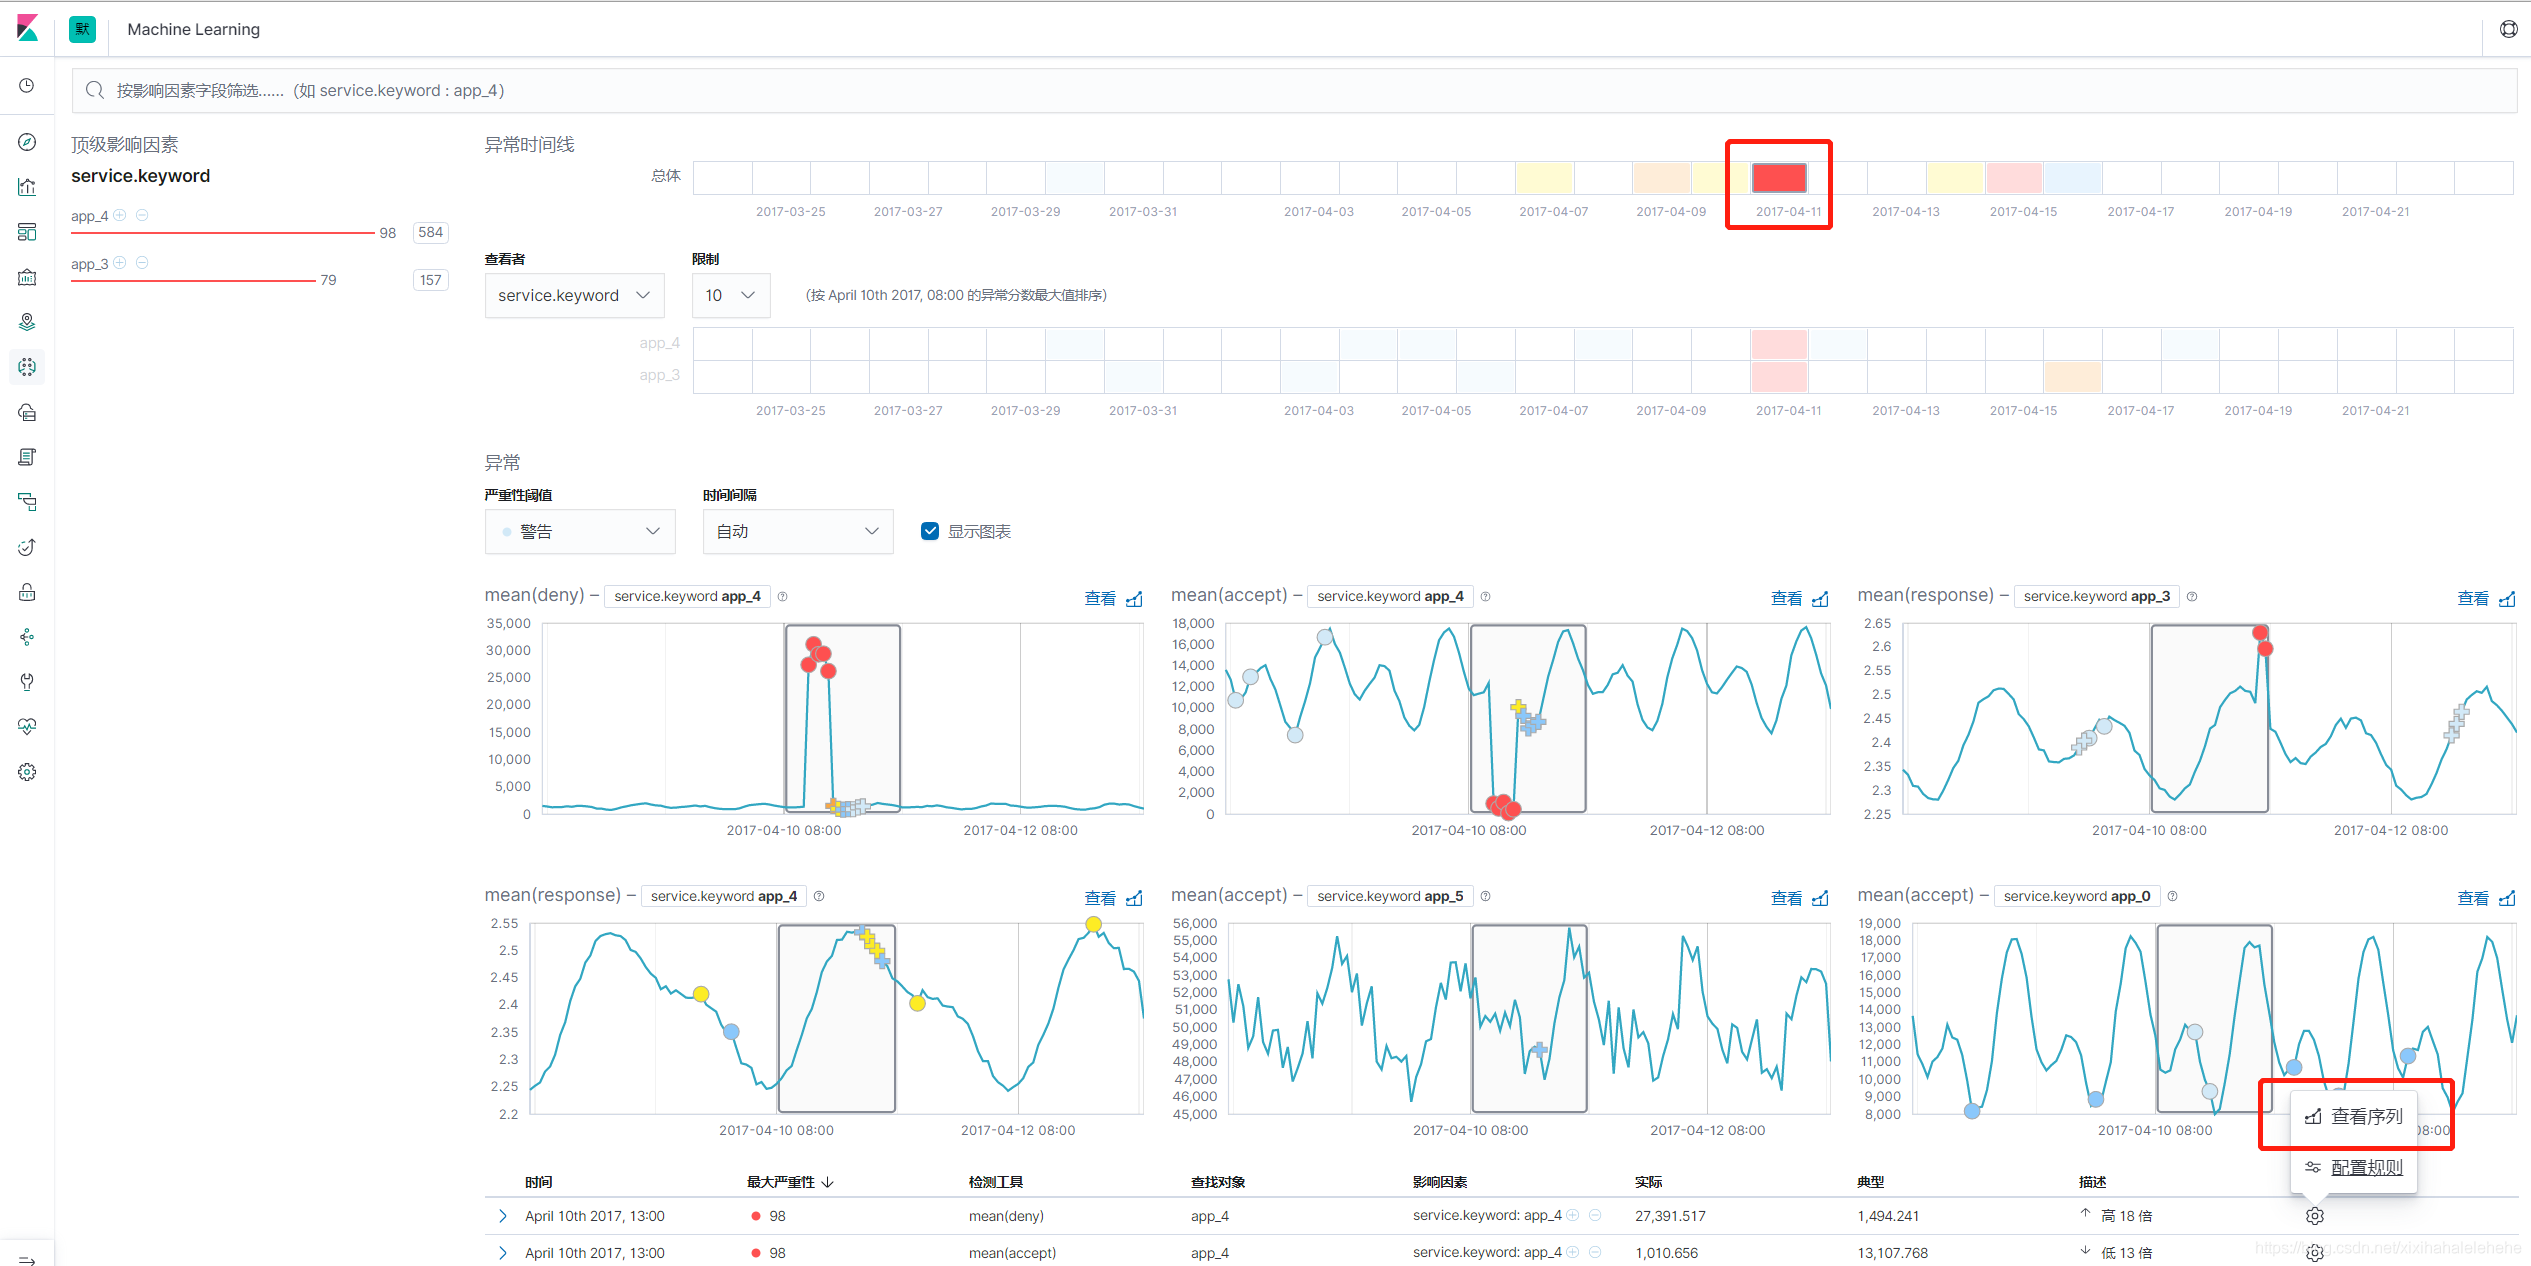Toggle the show charts checkbox
This screenshot has width=2531, height=1266.
coord(930,531)
